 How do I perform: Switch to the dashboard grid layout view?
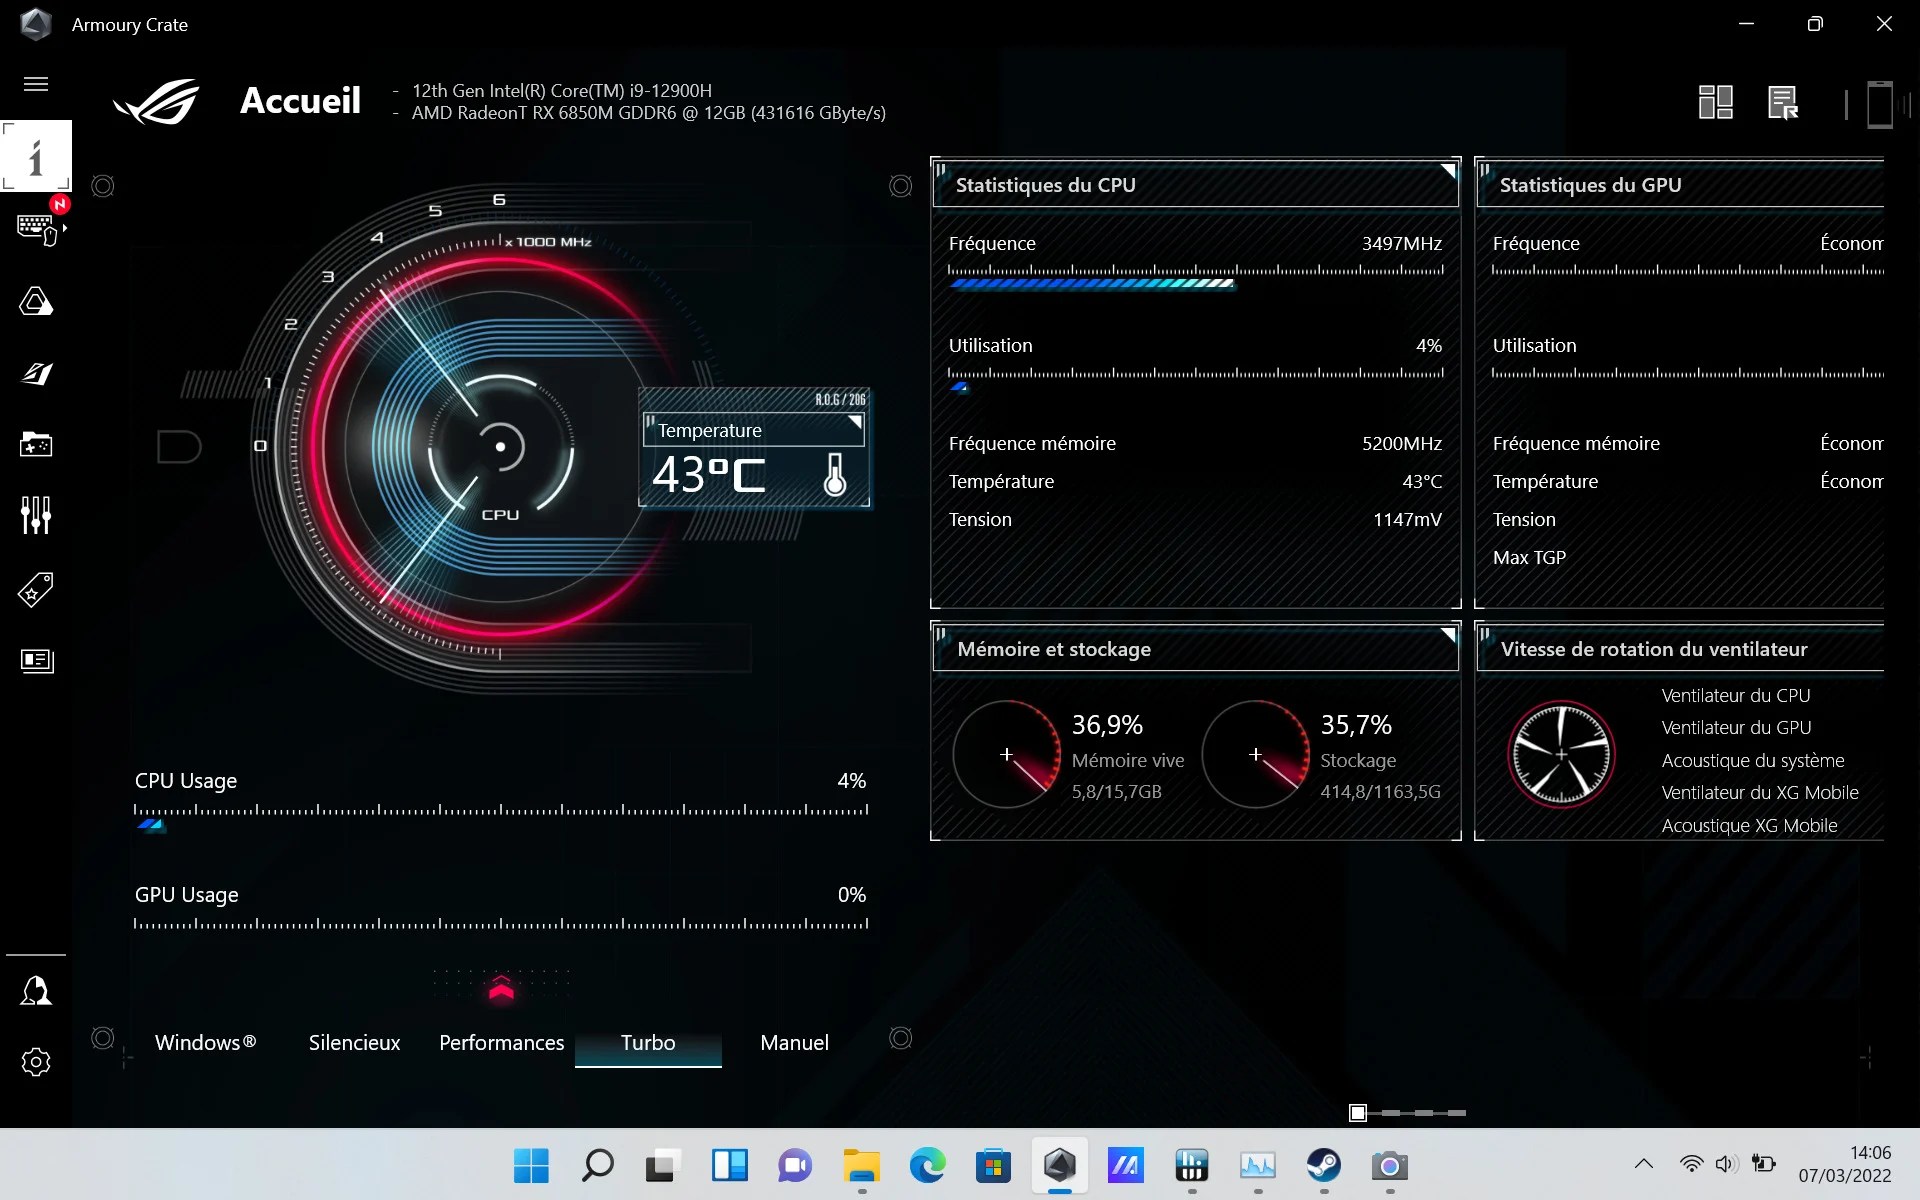click(1716, 102)
